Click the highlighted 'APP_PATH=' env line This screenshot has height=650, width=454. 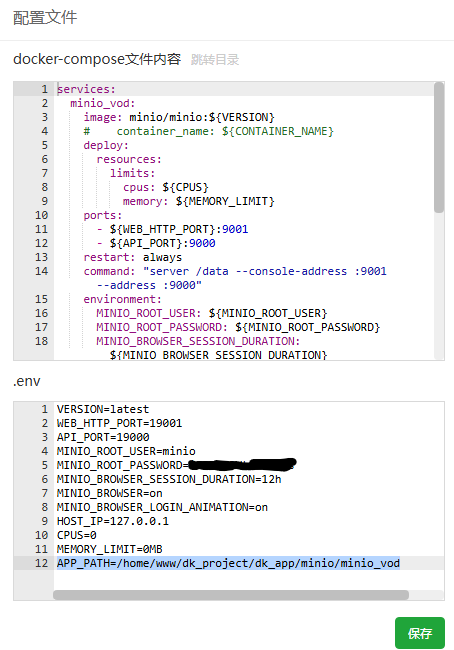tap(228, 563)
